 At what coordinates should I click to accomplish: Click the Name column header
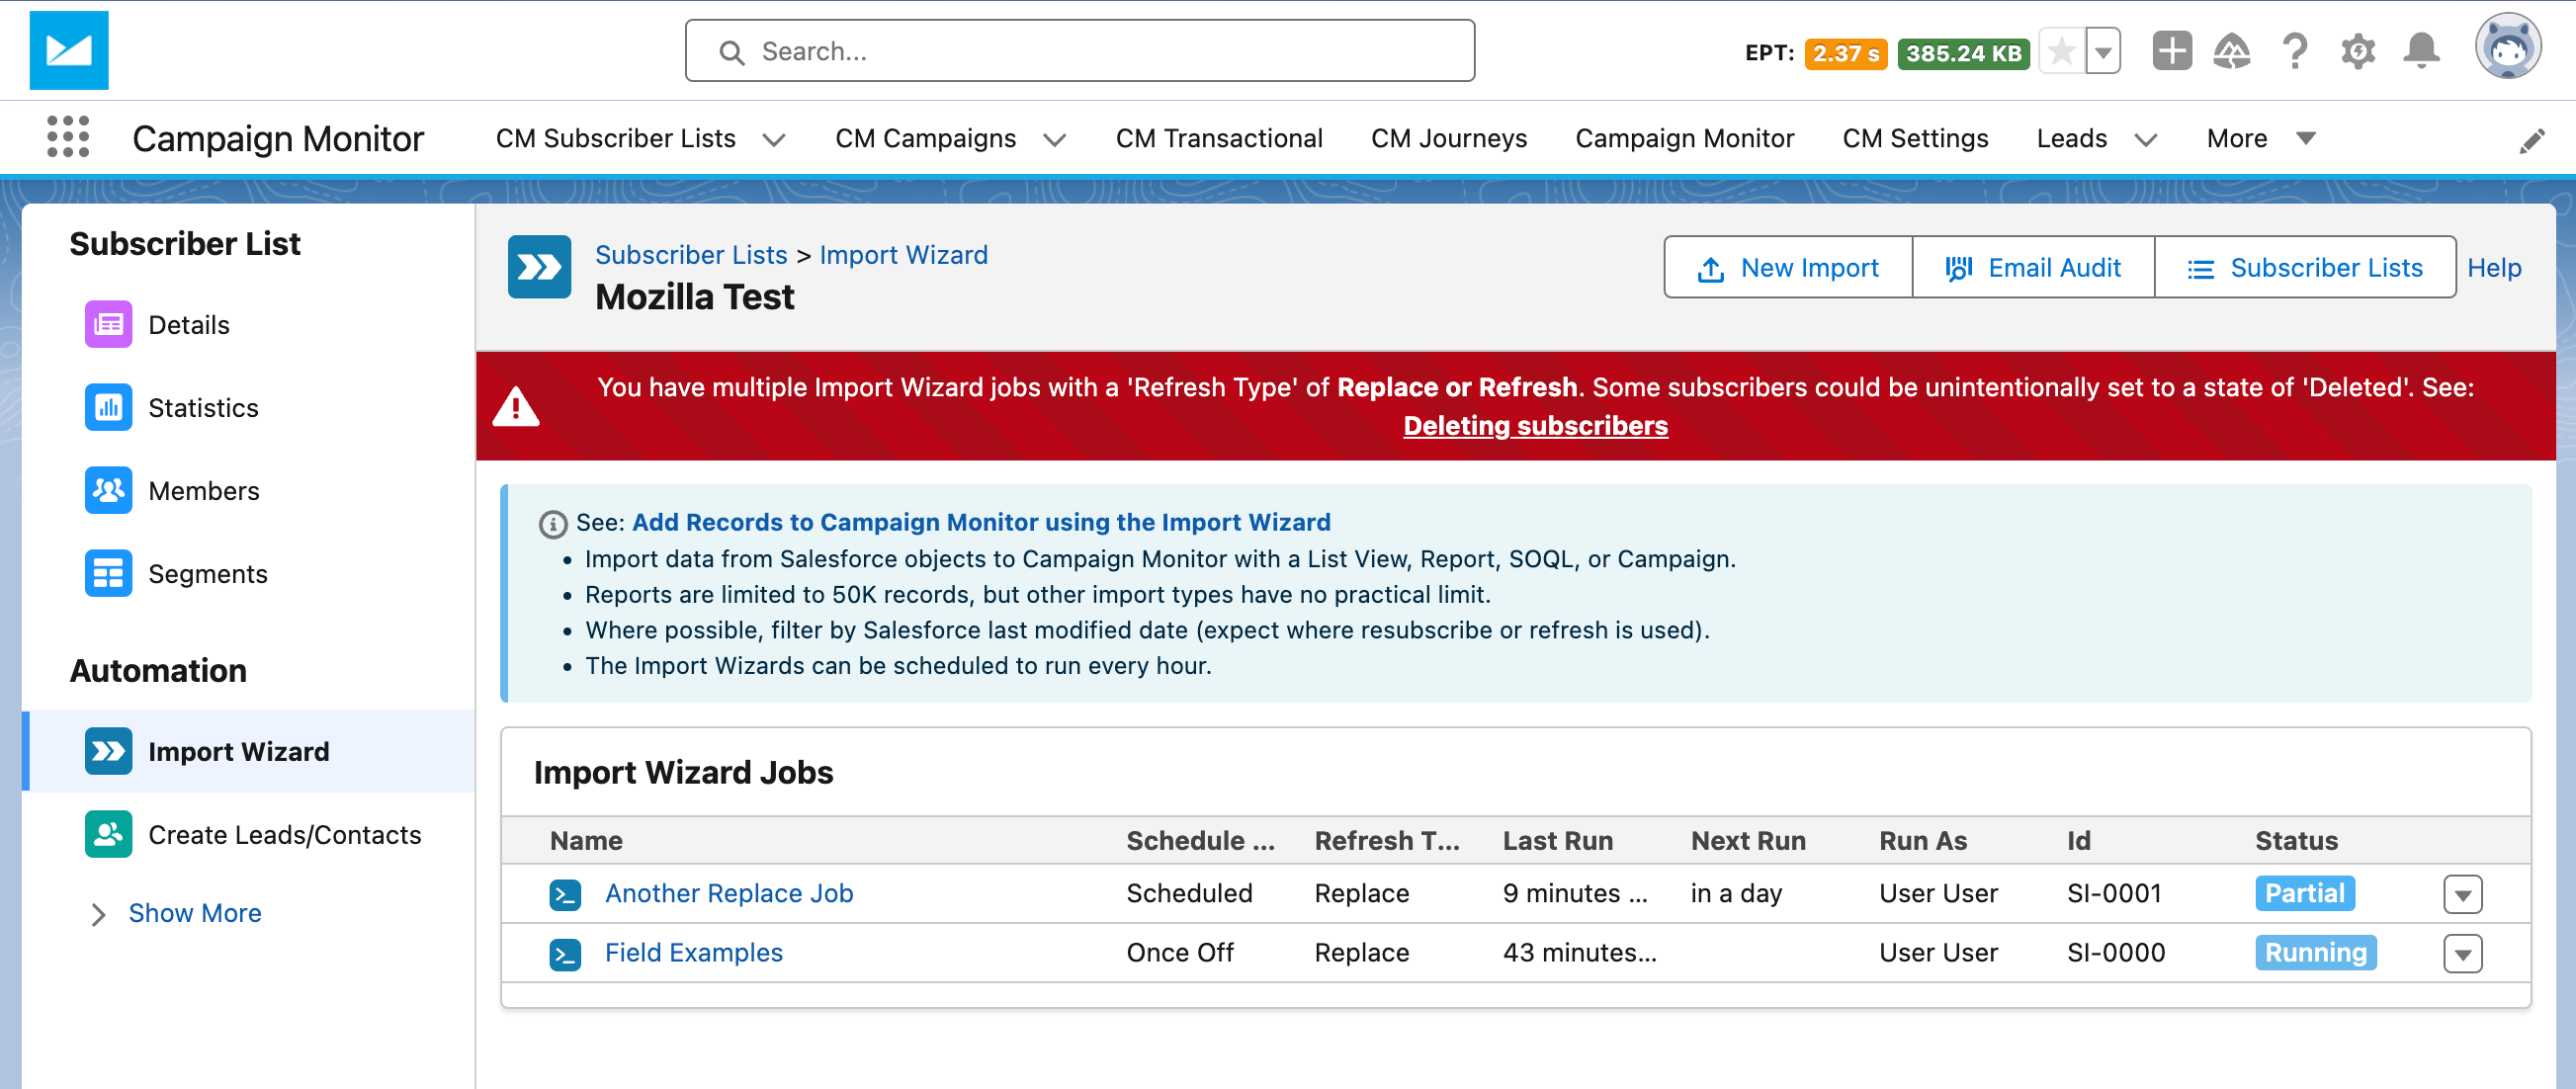pos(586,840)
